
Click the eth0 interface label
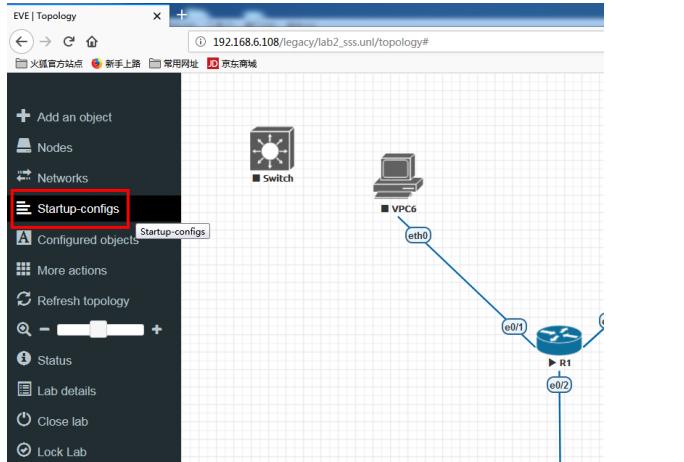(x=418, y=236)
